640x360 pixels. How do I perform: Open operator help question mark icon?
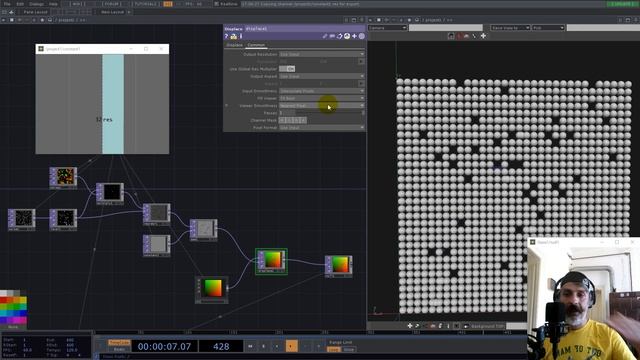tap(226, 36)
